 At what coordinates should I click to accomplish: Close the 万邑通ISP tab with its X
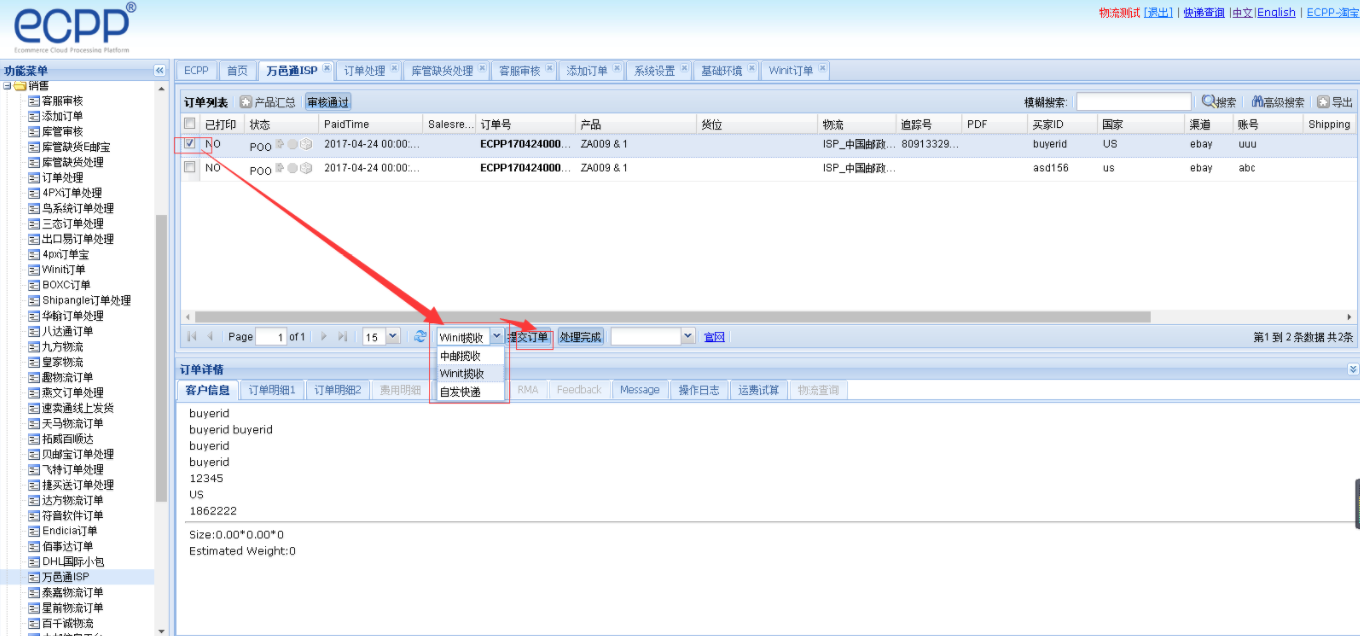327,69
